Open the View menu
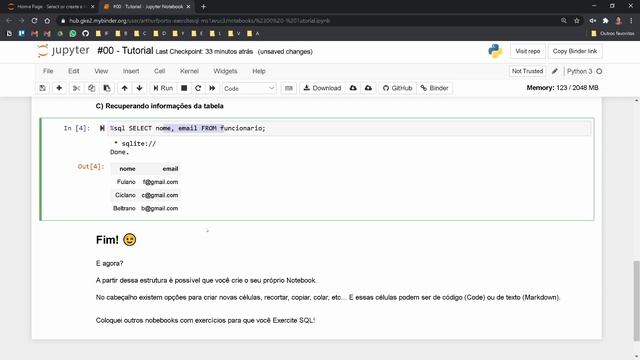 [101, 71]
